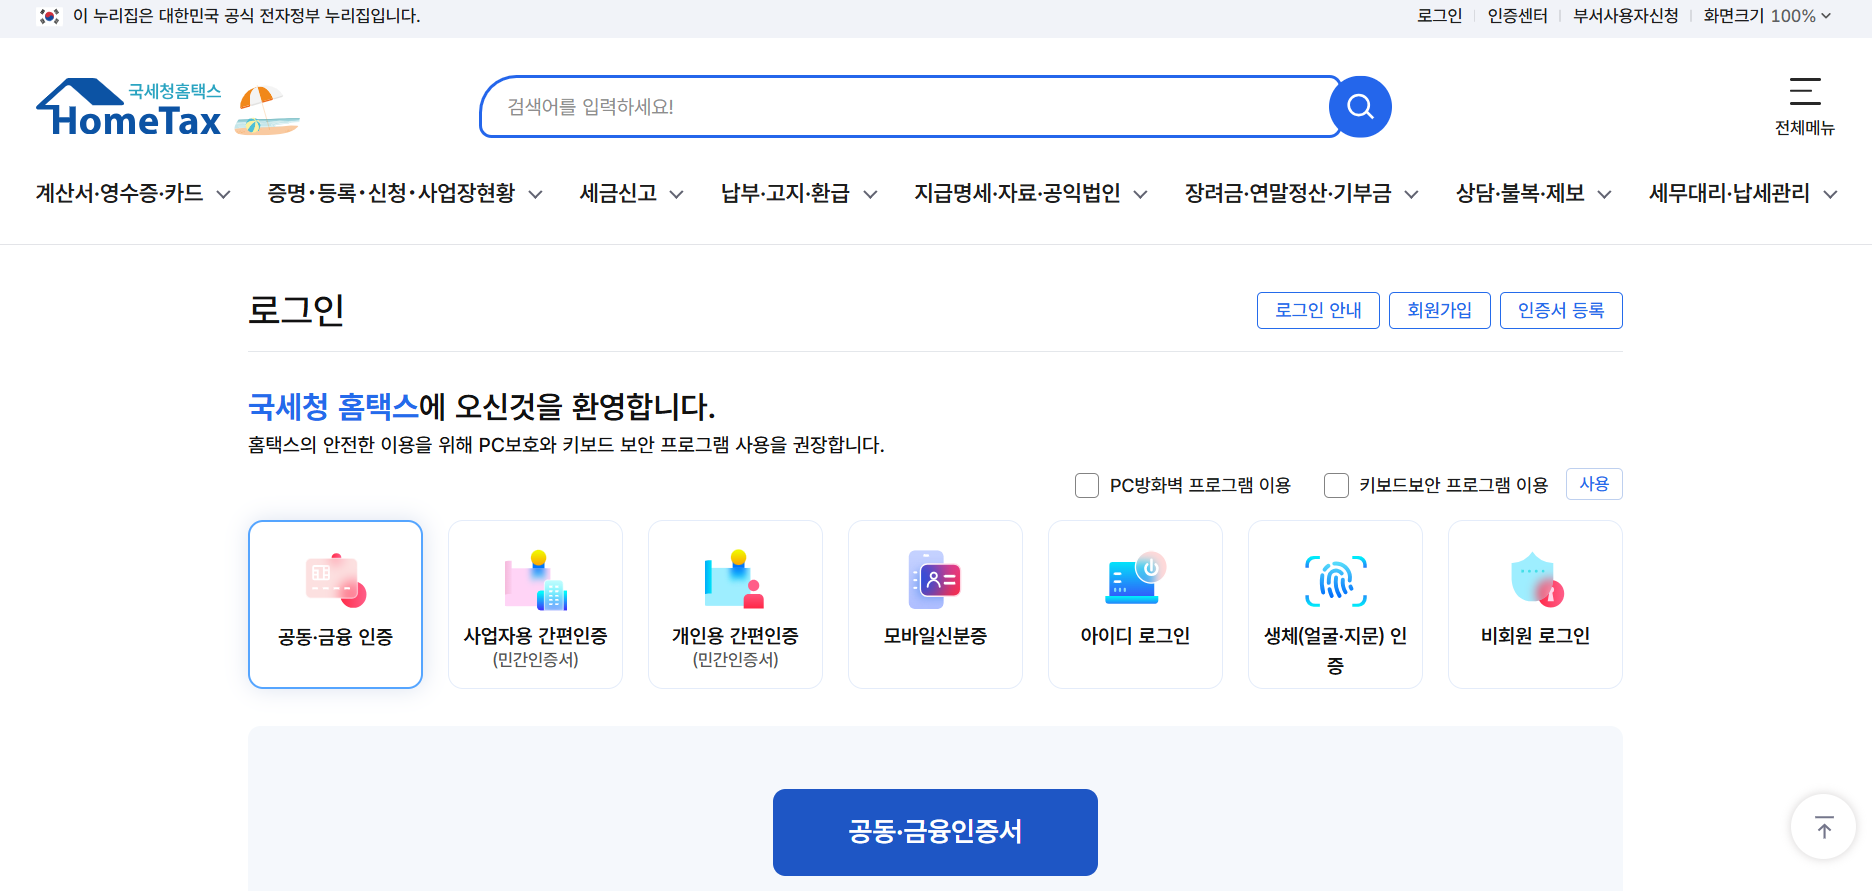
Task: Open 부서사용자신청 link
Action: point(1626,16)
